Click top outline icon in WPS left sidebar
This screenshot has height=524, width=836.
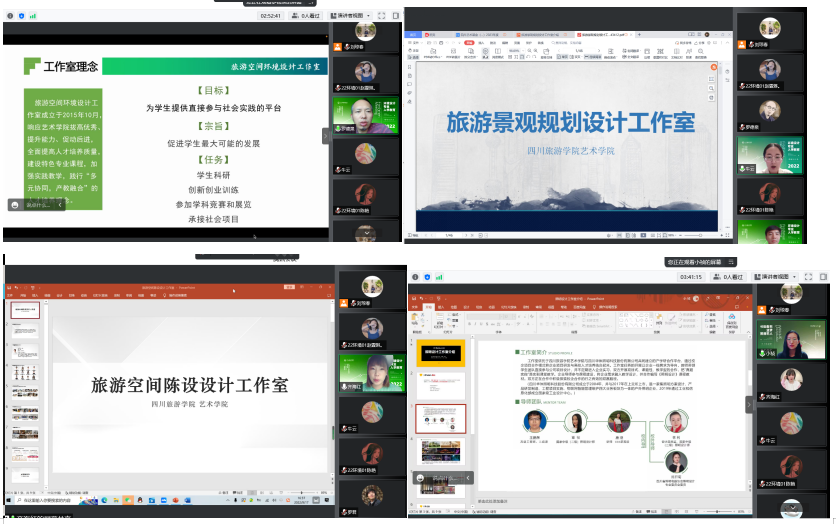click(x=409, y=67)
